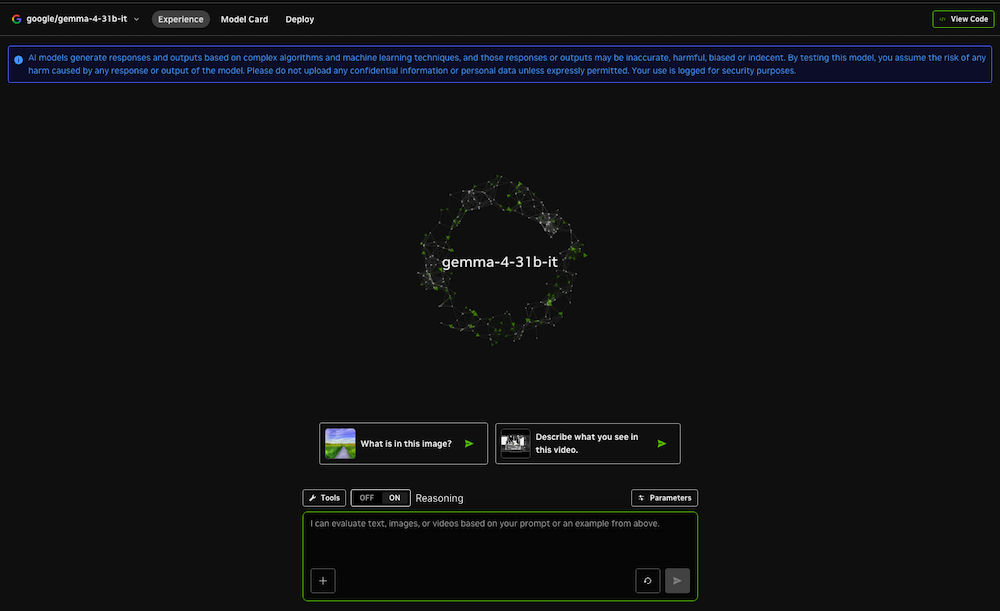This screenshot has width=1000, height=611.
Task: Click 'Describe what you see in this video.' text
Action: (x=587, y=443)
